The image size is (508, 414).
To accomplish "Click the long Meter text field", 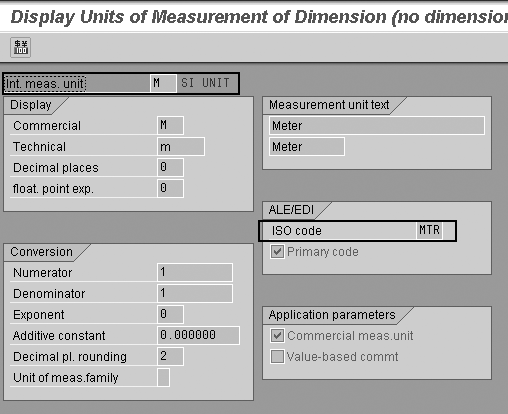I will coord(377,126).
